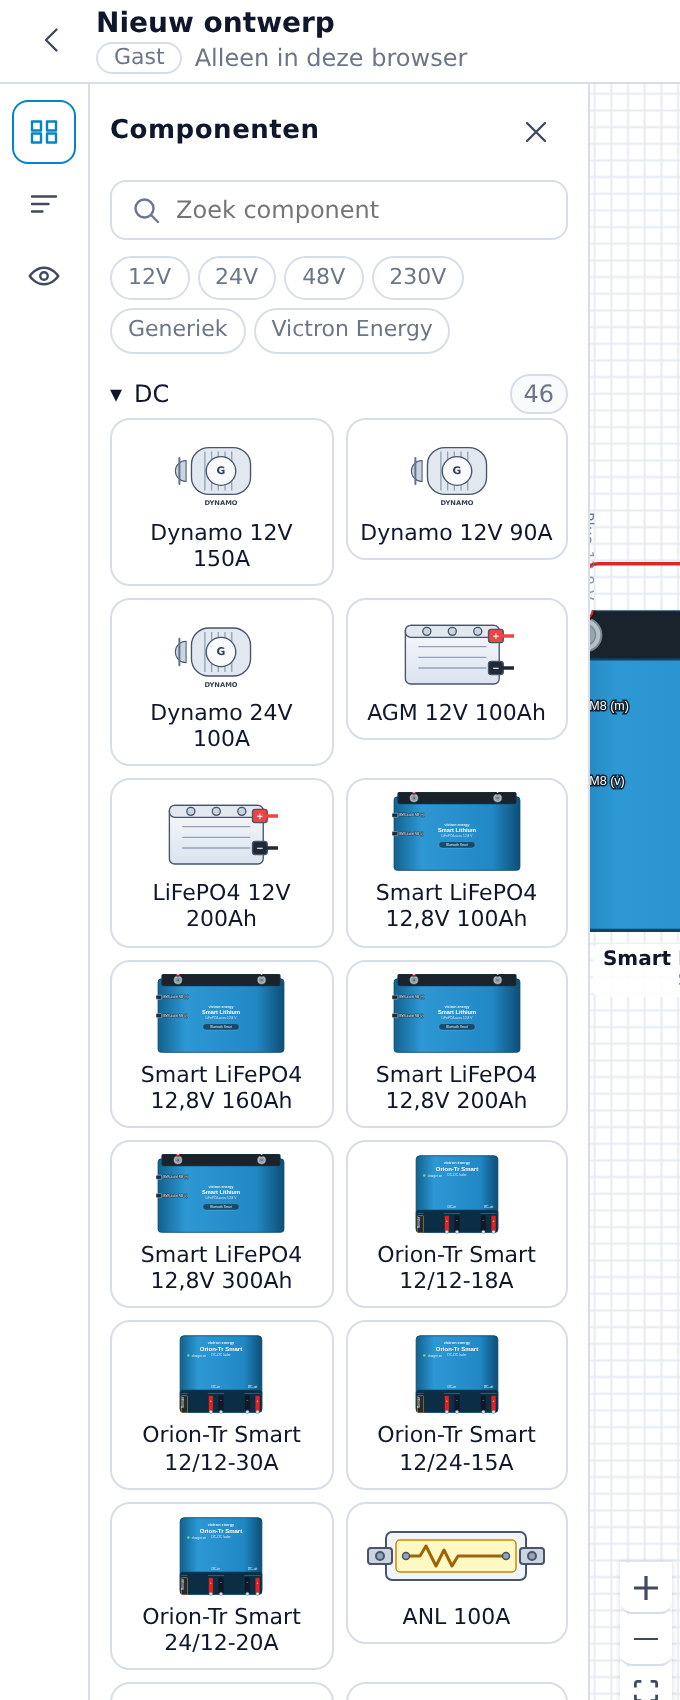680x1700 pixels.
Task: Click the Nieuw ontwerp design title
Action: 215,22
